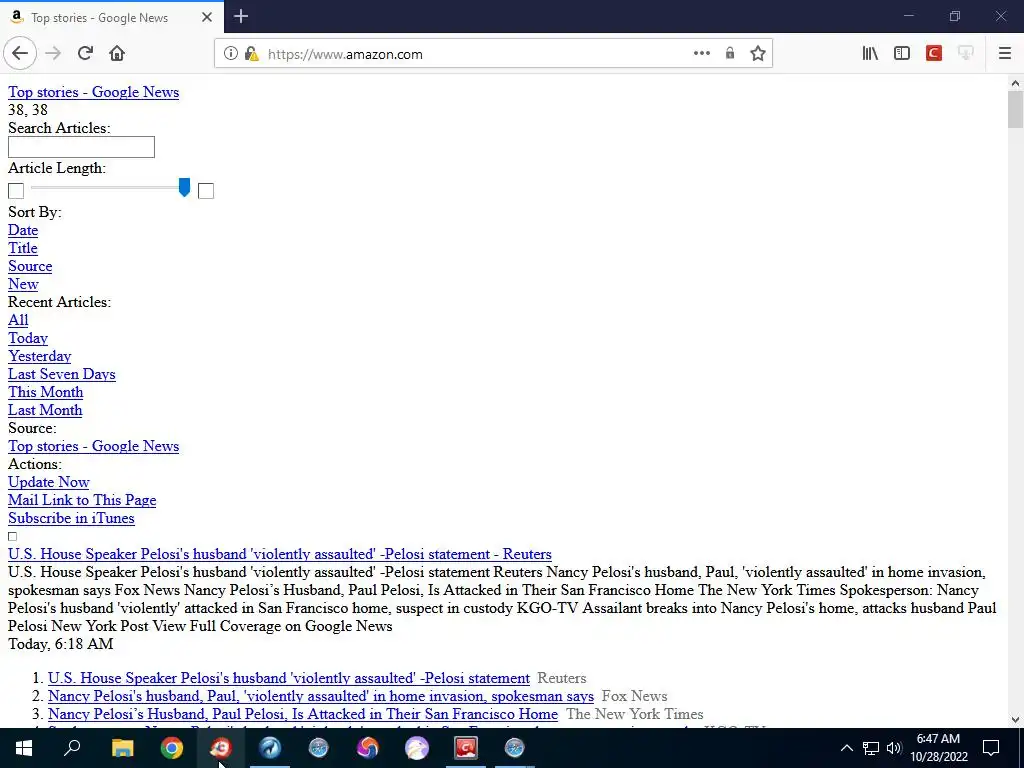The width and height of the screenshot is (1024, 768).
Task: Open the Pelosi statement - Reuters headline link
Action: [x=280, y=554]
